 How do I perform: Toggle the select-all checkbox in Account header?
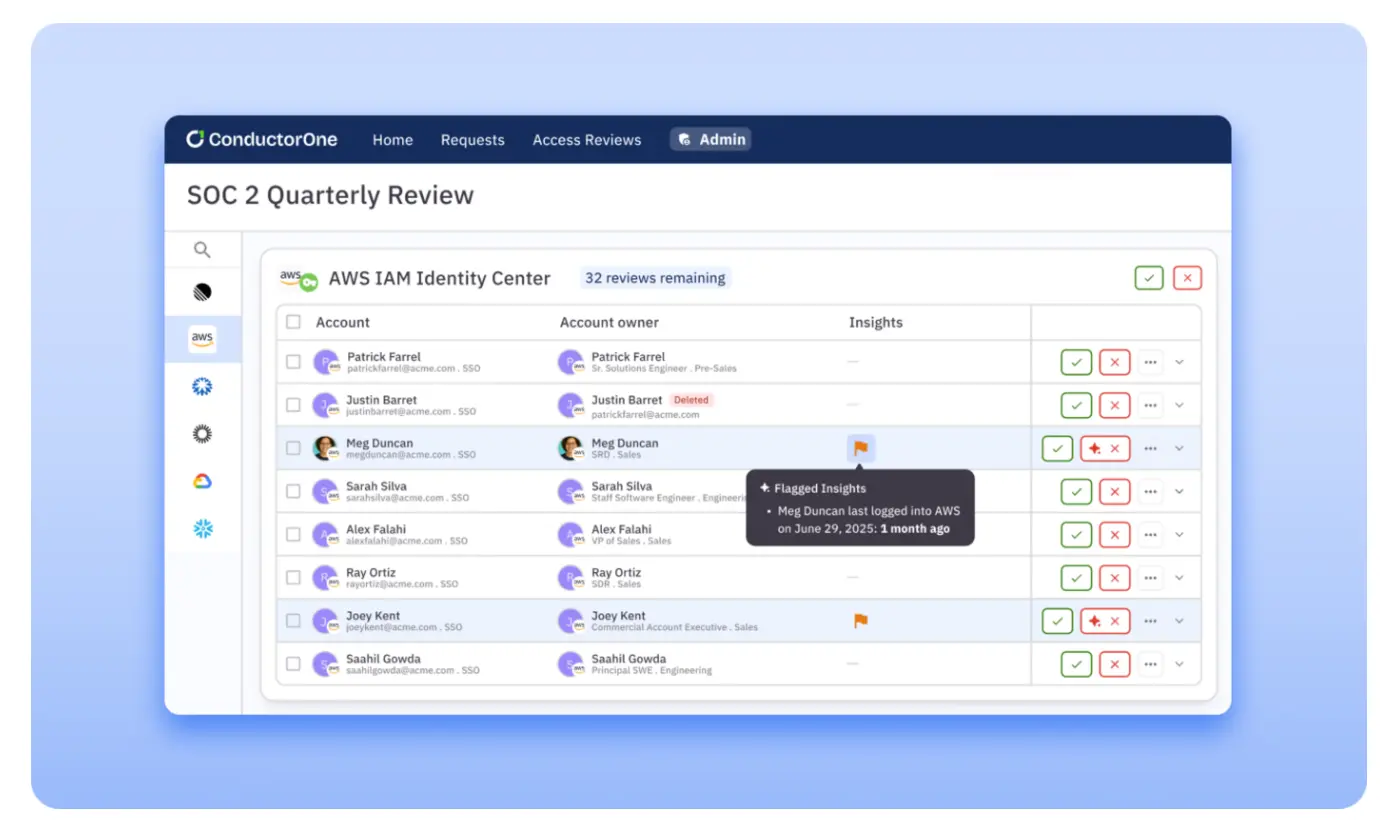pyautogui.click(x=293, y=322)
